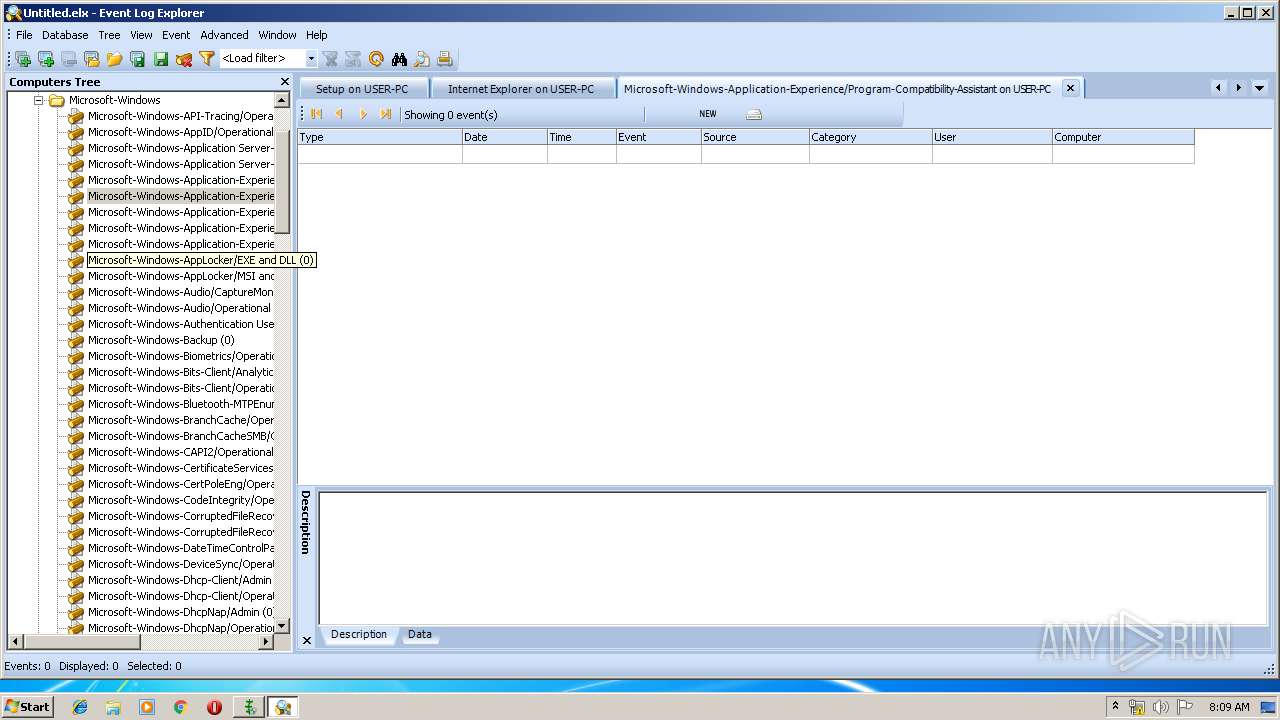Select Microsoft-Windows-Backup (0) log
The width and height of the screenshot is (1280, 720).
[161, 340]
